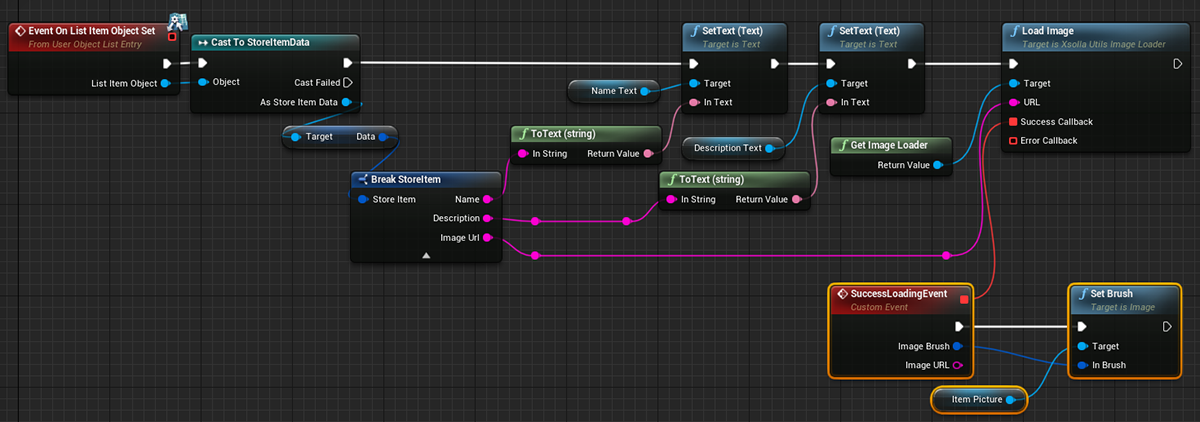1200x422 pixels.
Task: Click the Image URL pin on SuccessLoadingEvent
Action: coord(957,365)
